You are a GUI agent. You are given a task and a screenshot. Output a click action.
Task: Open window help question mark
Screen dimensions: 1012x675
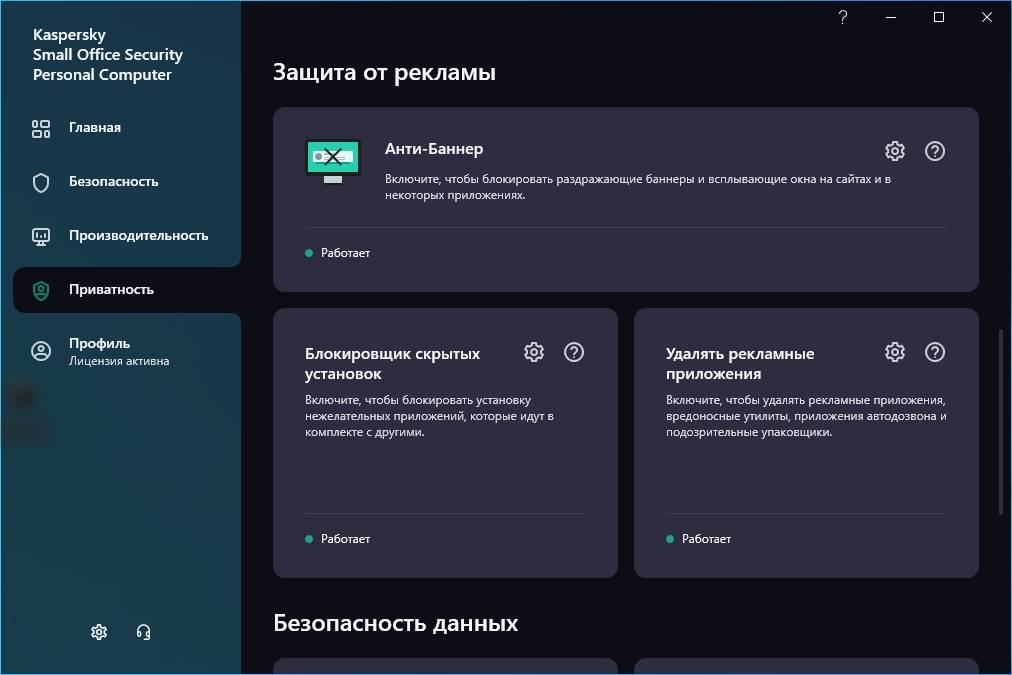point(843,17)
